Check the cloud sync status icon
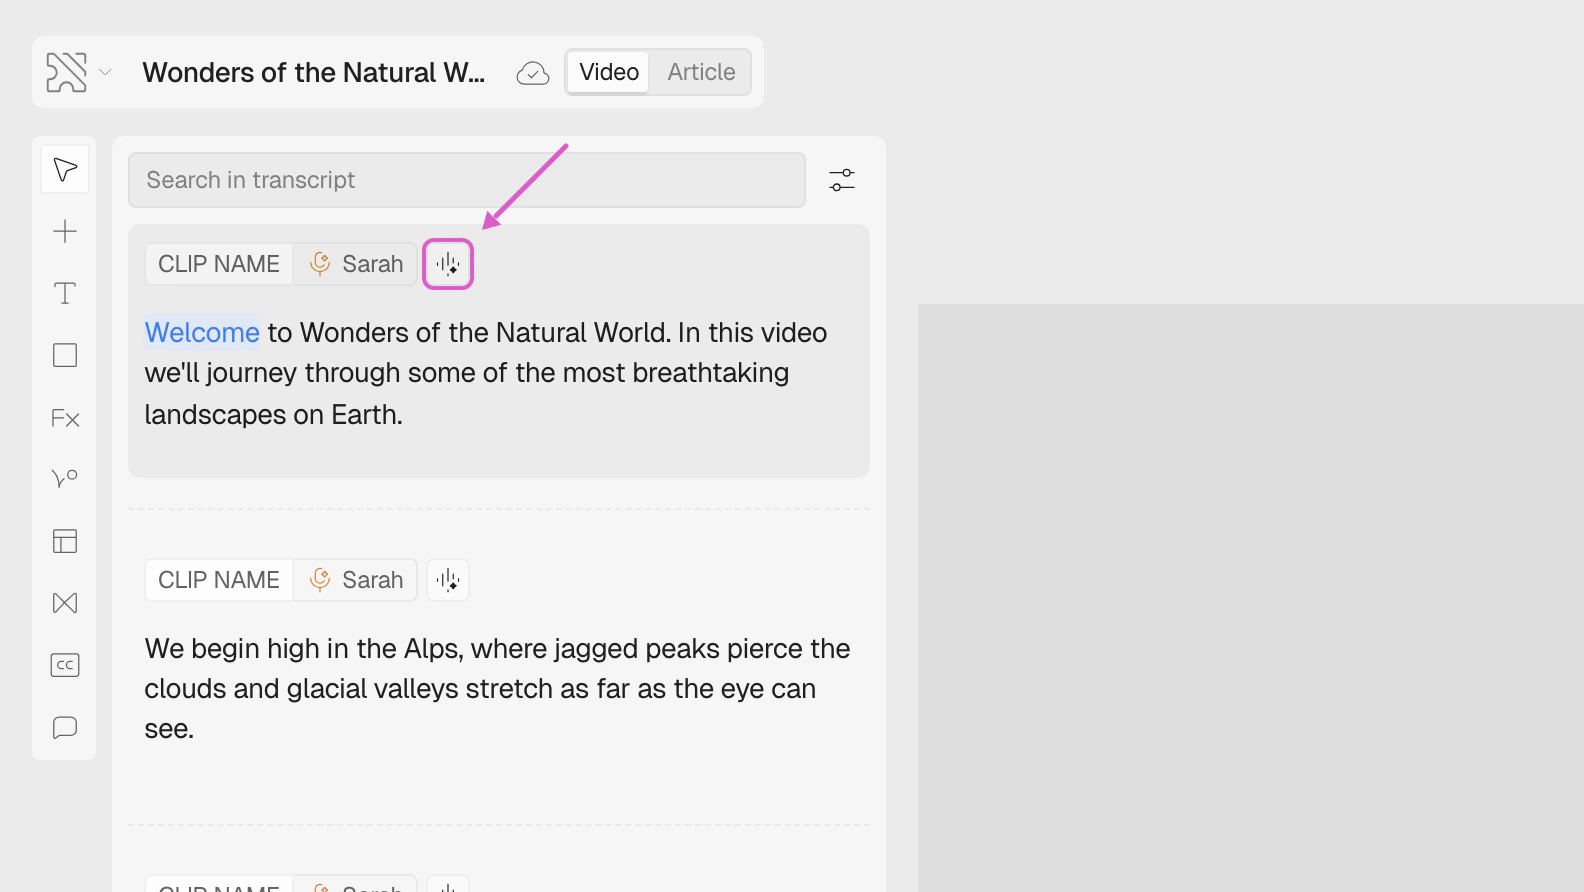This screenshot has height=892, width=1584. click(x=533, y=73)
